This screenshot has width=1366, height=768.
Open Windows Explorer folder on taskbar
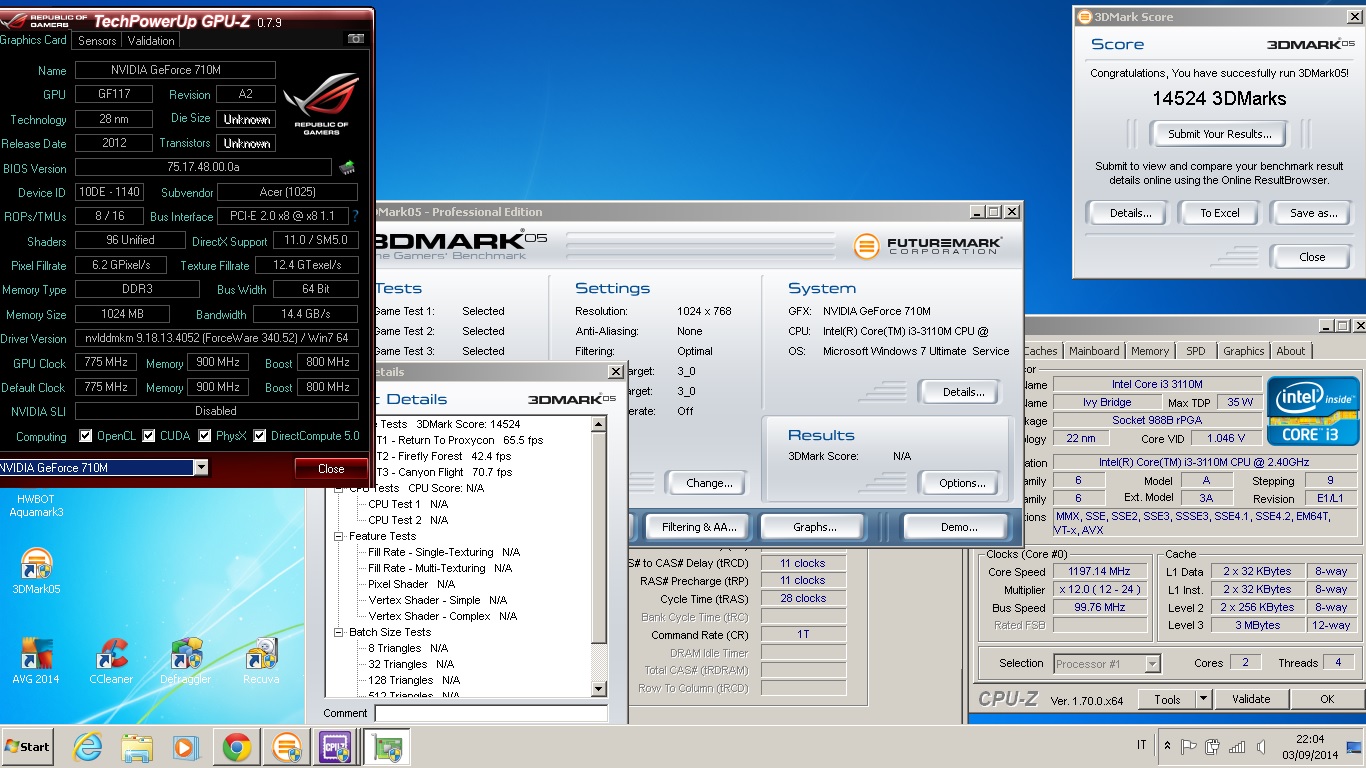137,747
